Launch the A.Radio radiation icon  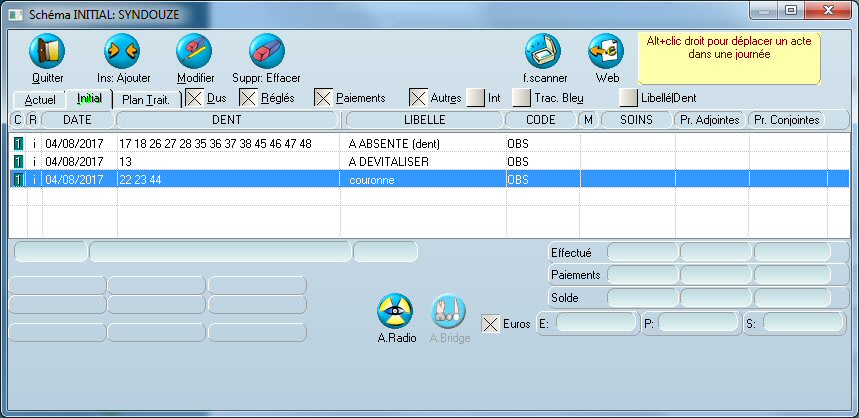(x=395, y=311)
